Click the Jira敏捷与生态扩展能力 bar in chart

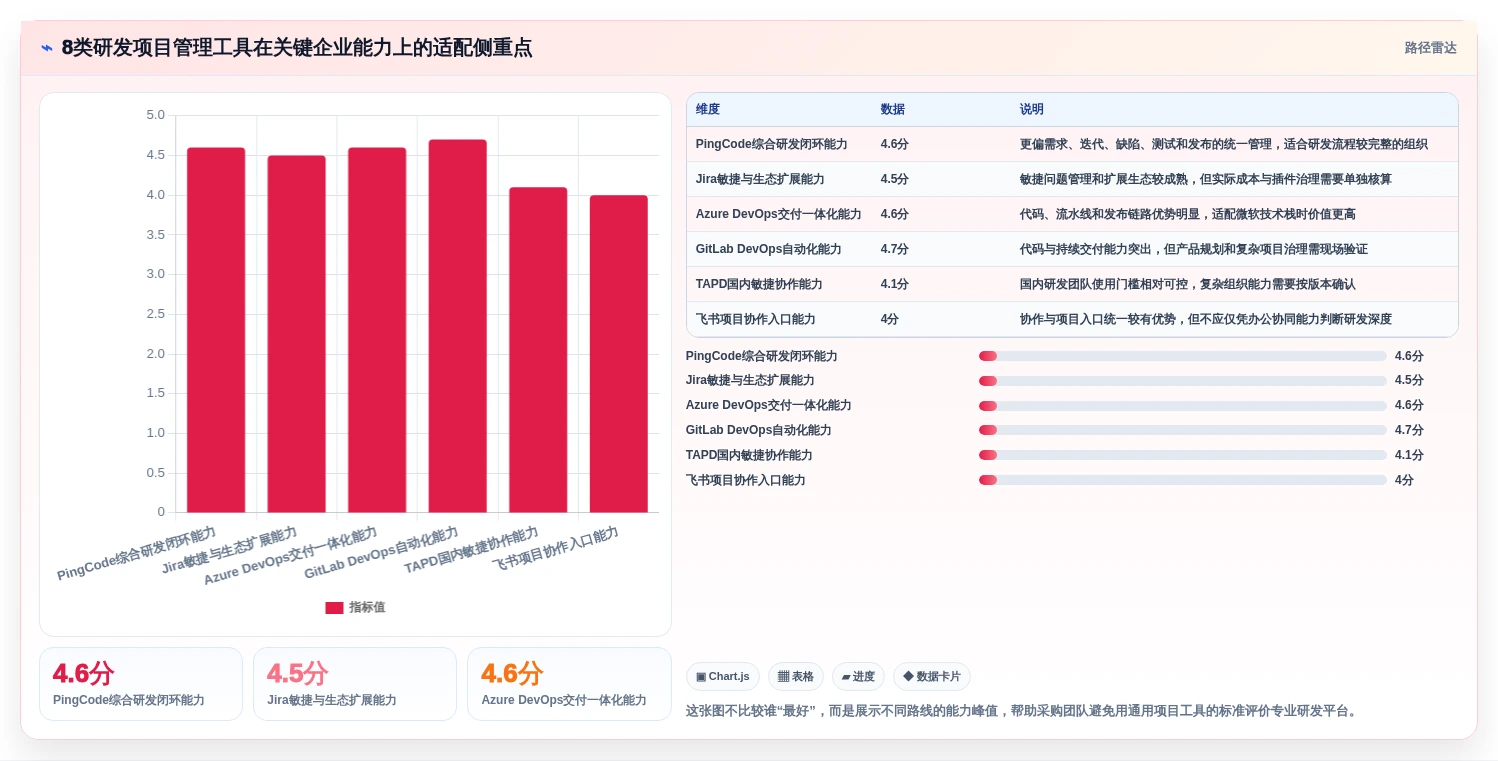coord(296,334)
